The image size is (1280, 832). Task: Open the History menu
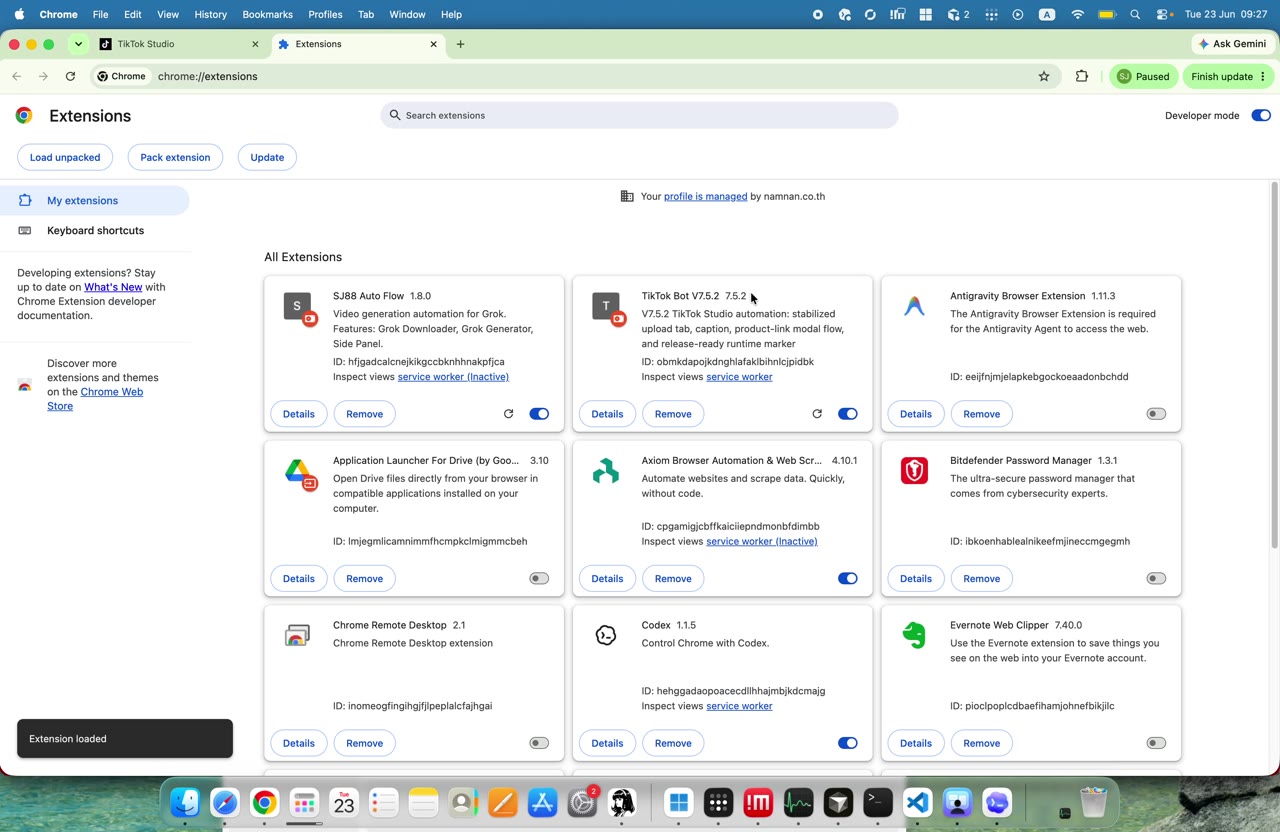point(210,15)
